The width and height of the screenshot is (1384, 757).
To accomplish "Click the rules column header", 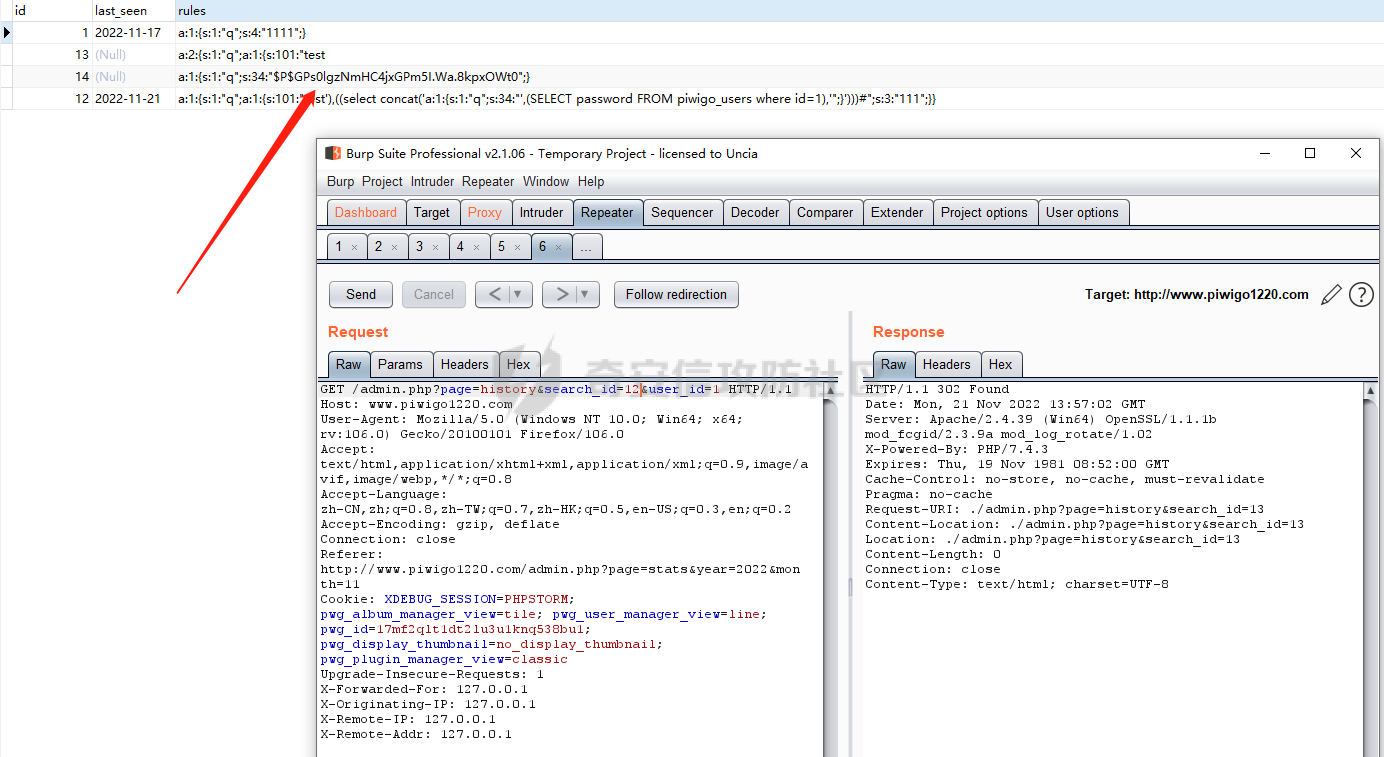I will pyautogui.click(x=779, y=11).
